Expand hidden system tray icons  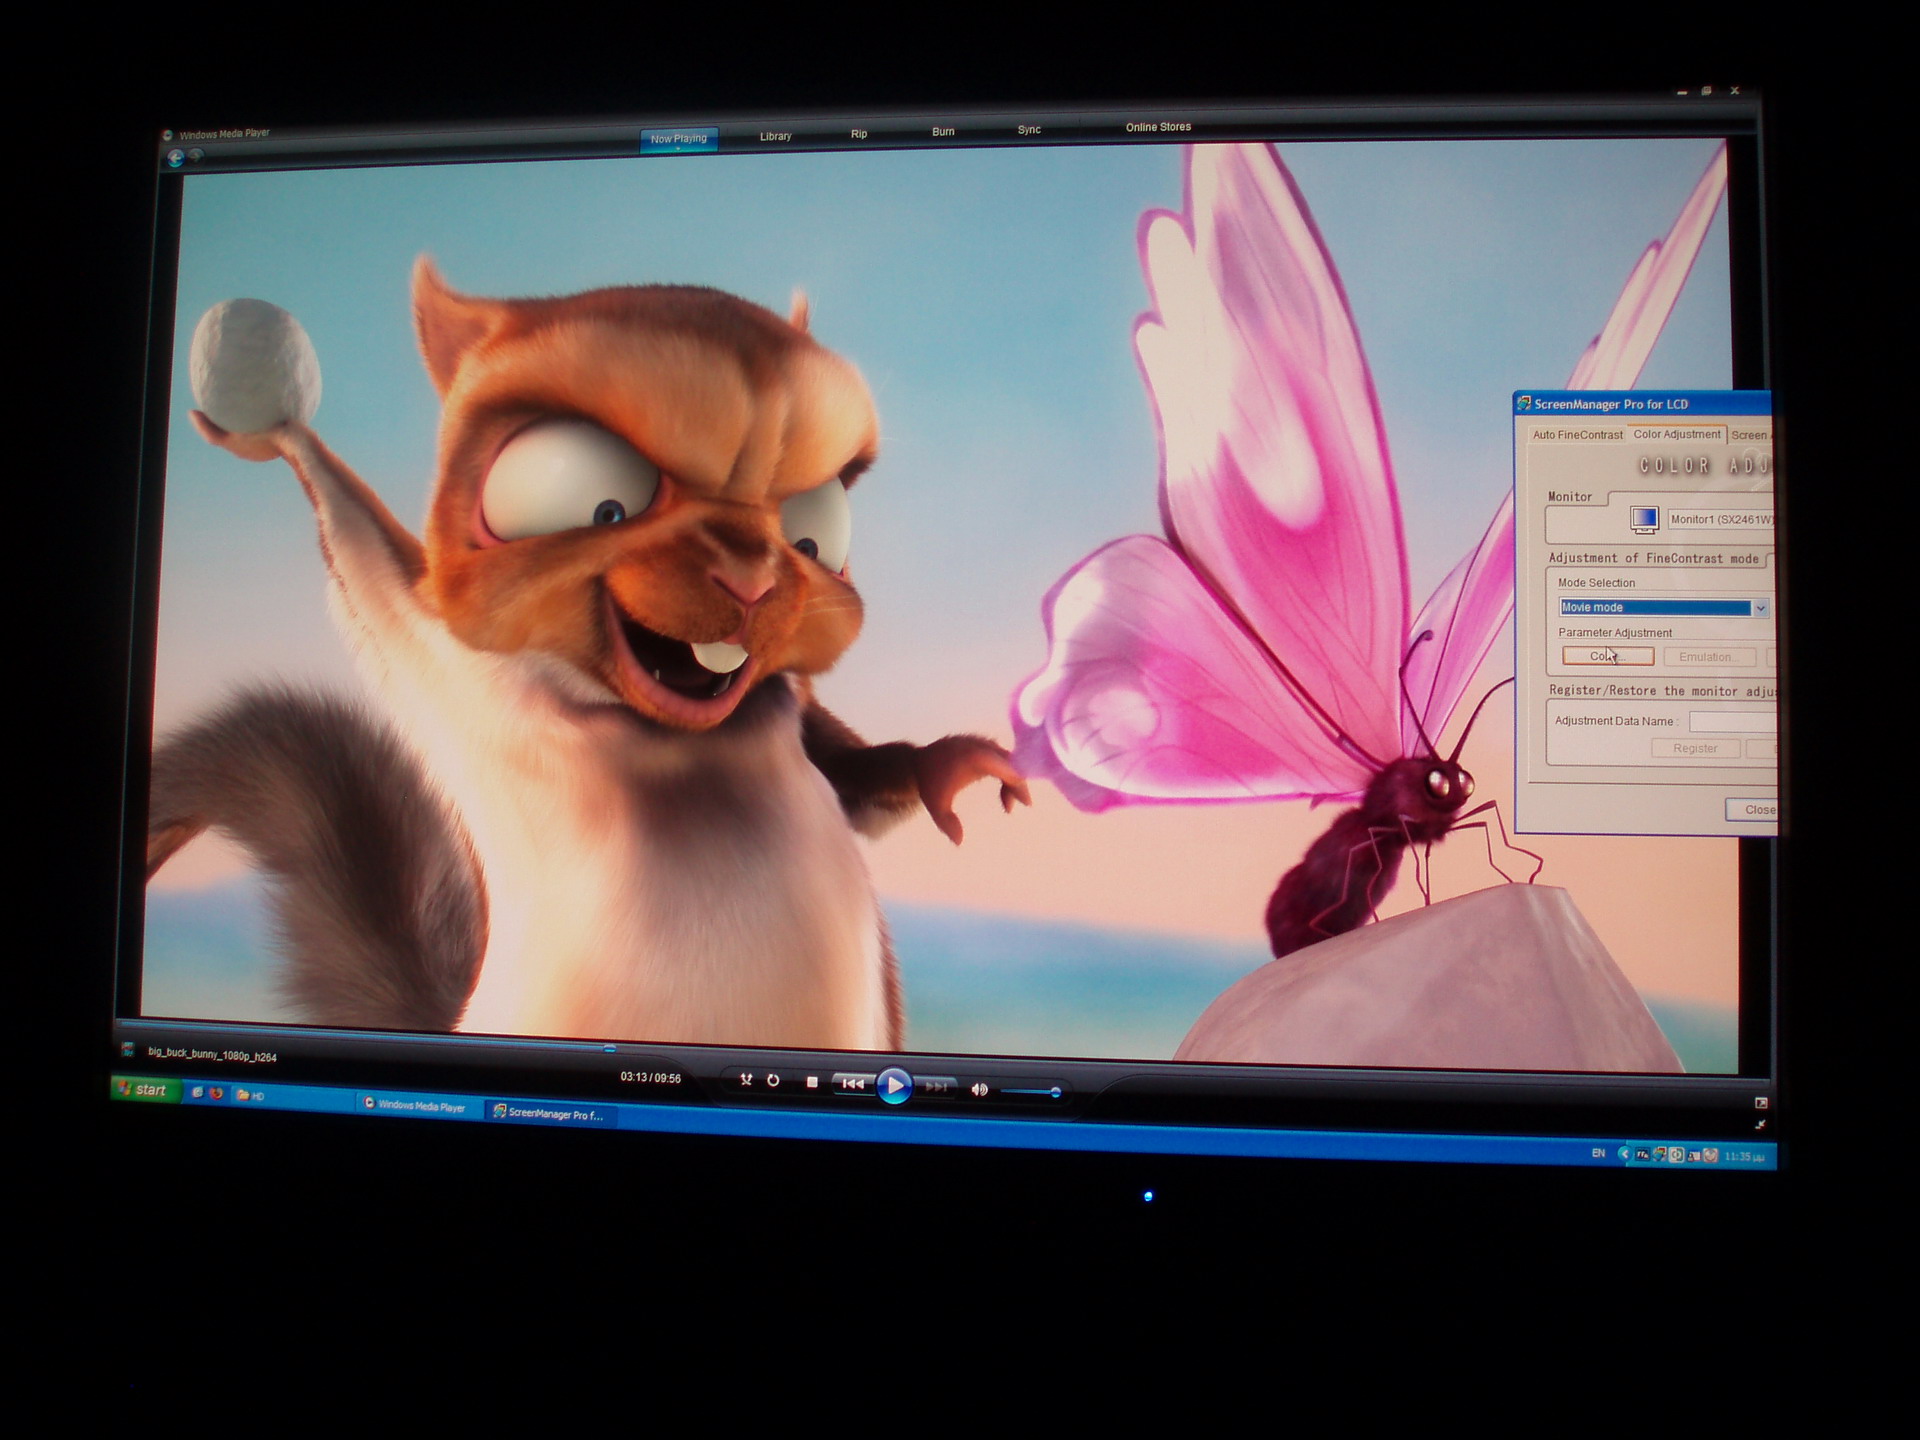click(1624, 1154)
